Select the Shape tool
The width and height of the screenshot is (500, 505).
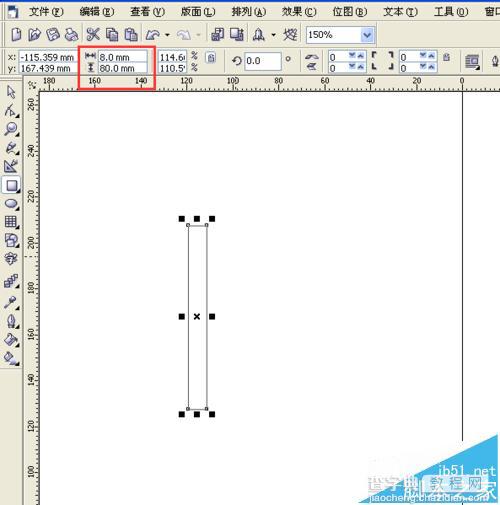click(x=11, y=110)
